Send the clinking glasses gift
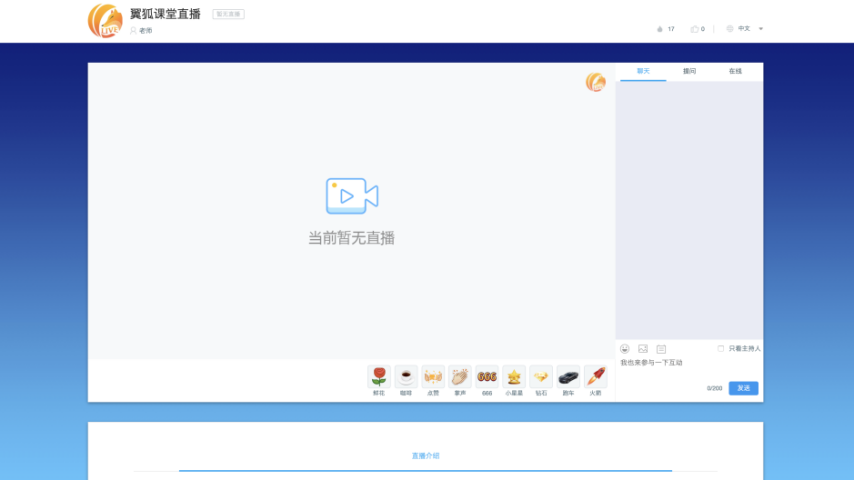This screenshot has height=480, width=854. pyautogui.click(x=433, y=377)
